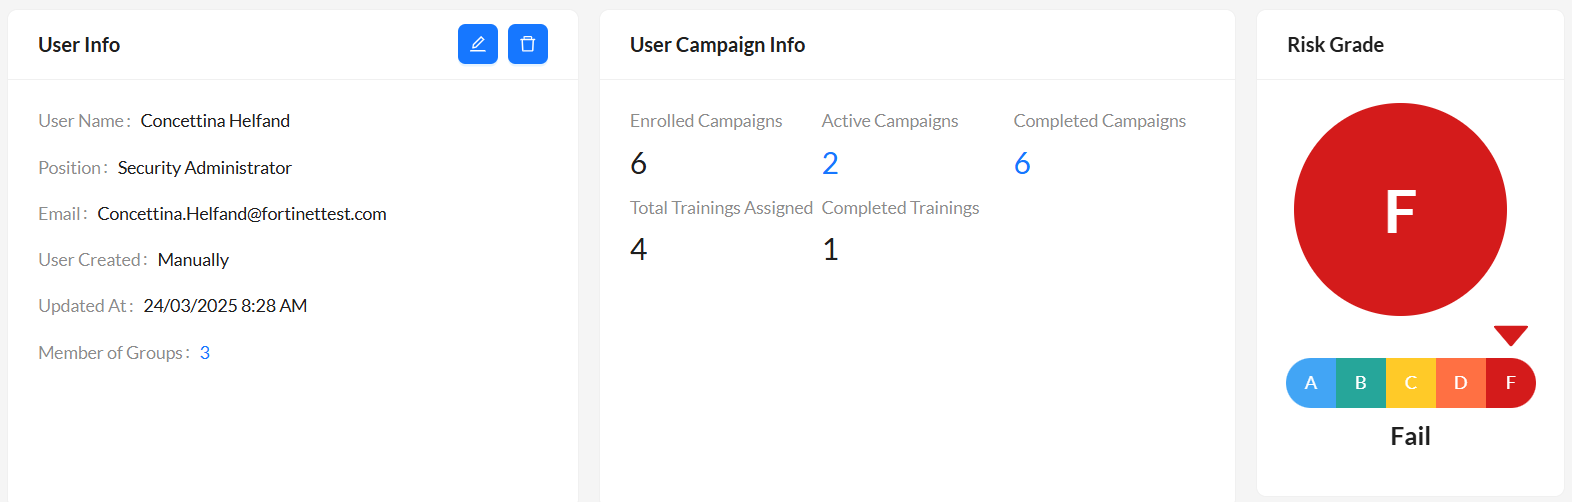This screenshot has height=502, width=1572.
Task: Click the Risk Grade panel heading
Action: pos(1335,45)
